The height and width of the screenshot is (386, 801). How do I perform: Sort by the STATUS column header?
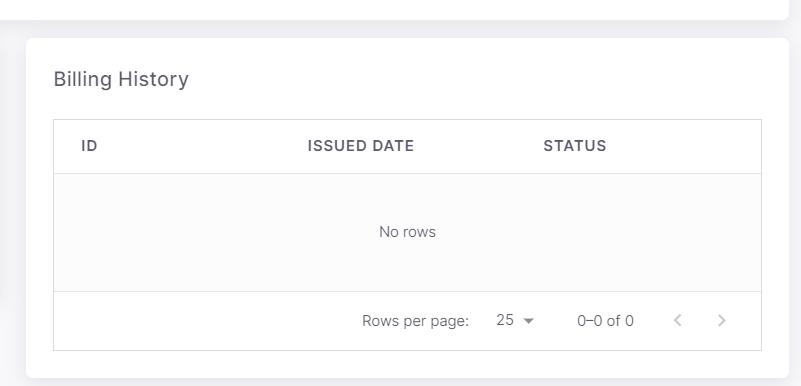point(575,146)
